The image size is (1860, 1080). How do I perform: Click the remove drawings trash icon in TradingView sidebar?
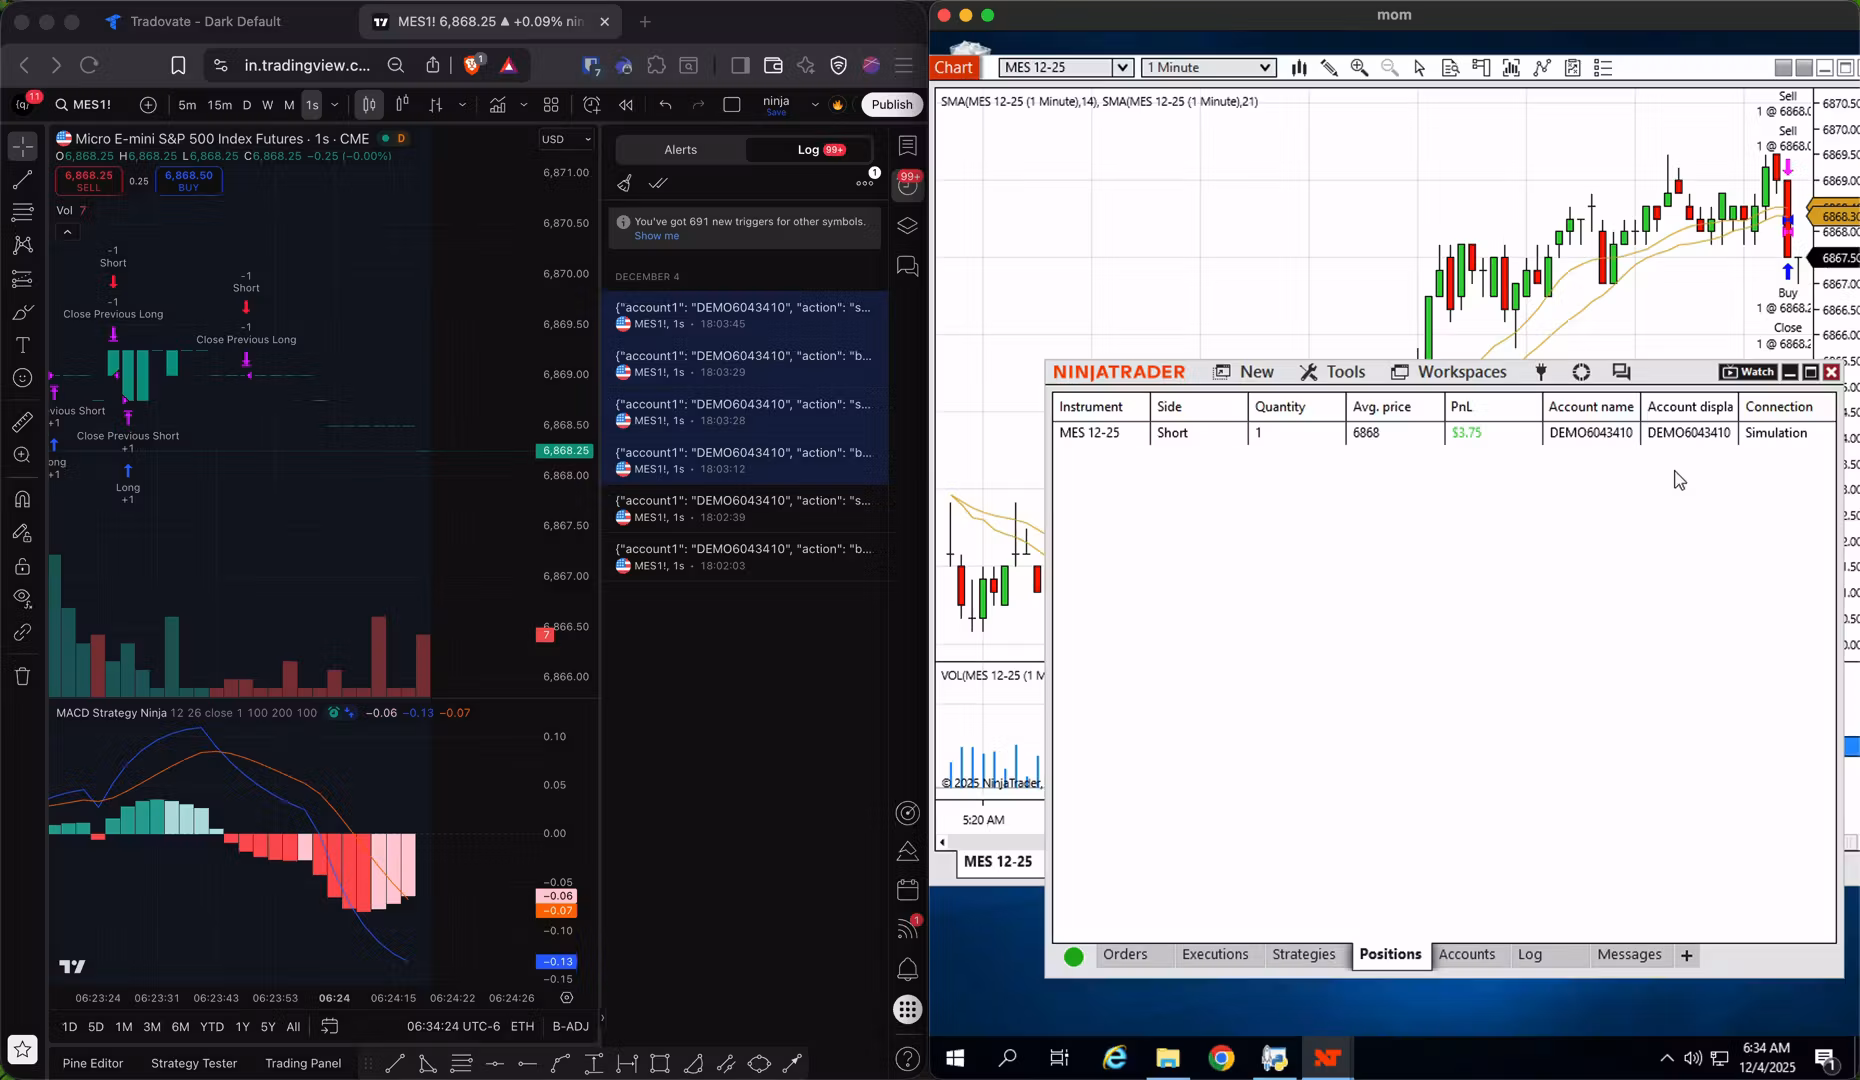pos(22,676)
